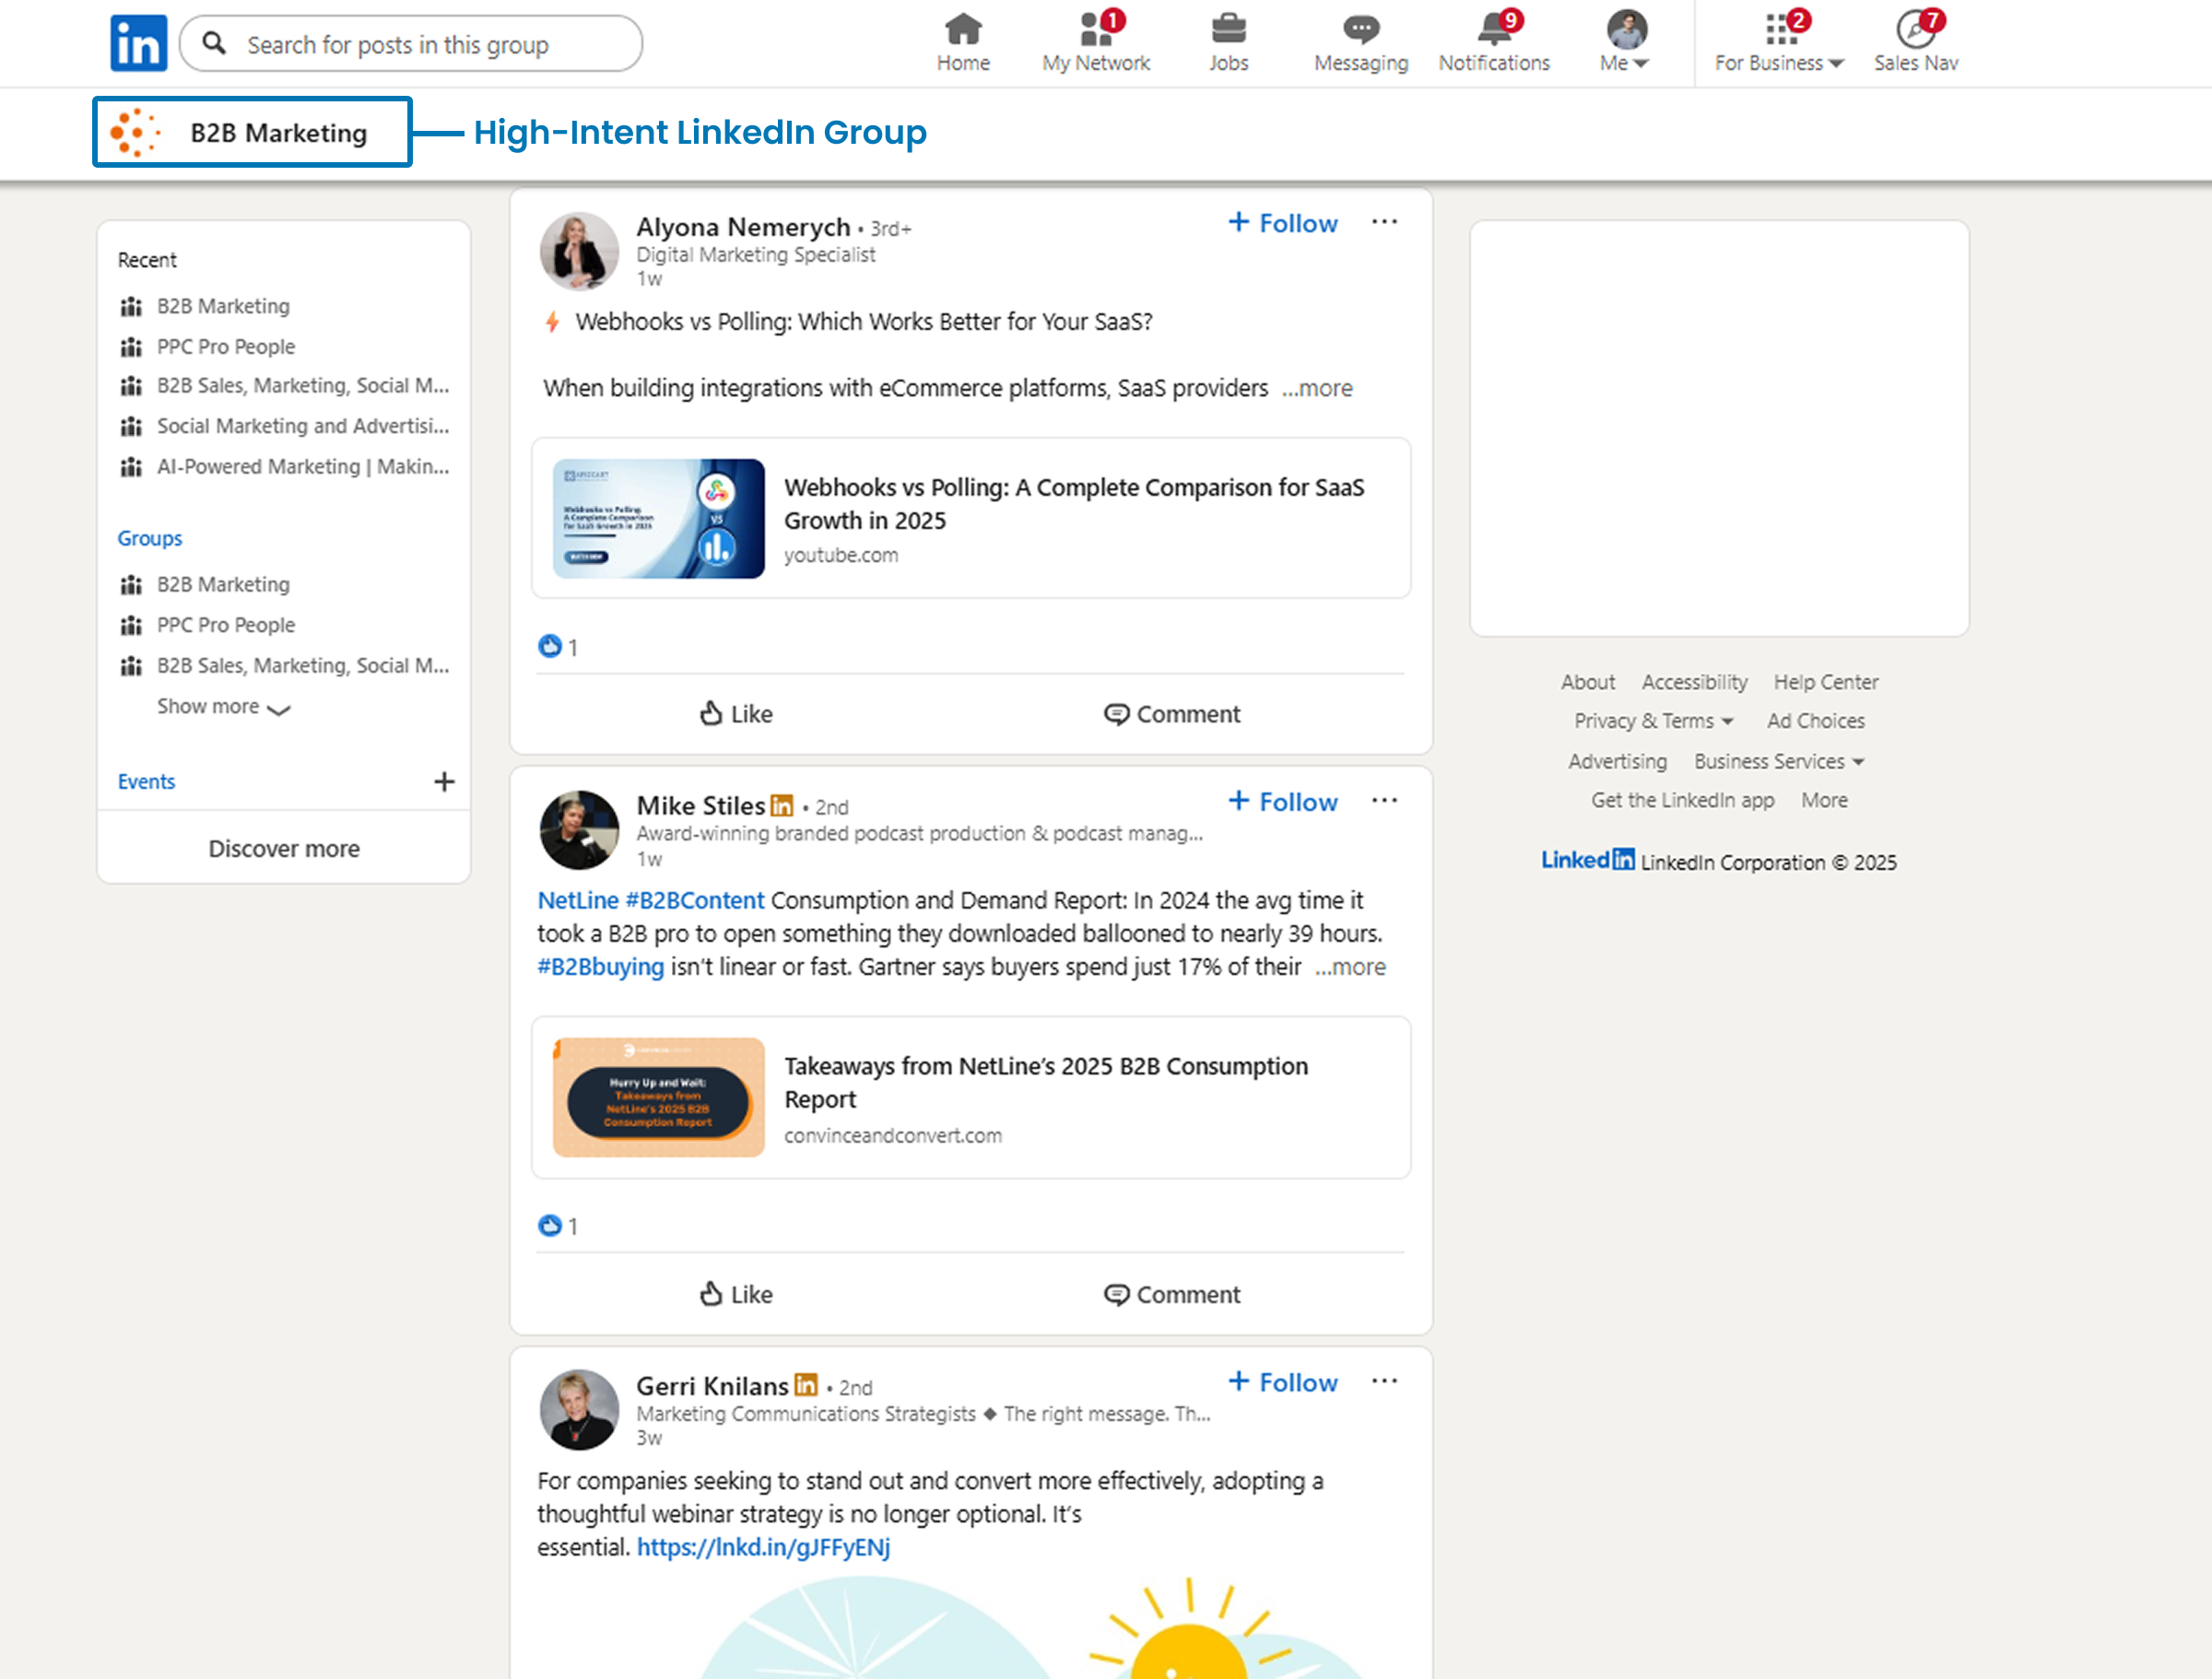Click search for posts in this group field
2212x1679 pixels.
point(411,43)
